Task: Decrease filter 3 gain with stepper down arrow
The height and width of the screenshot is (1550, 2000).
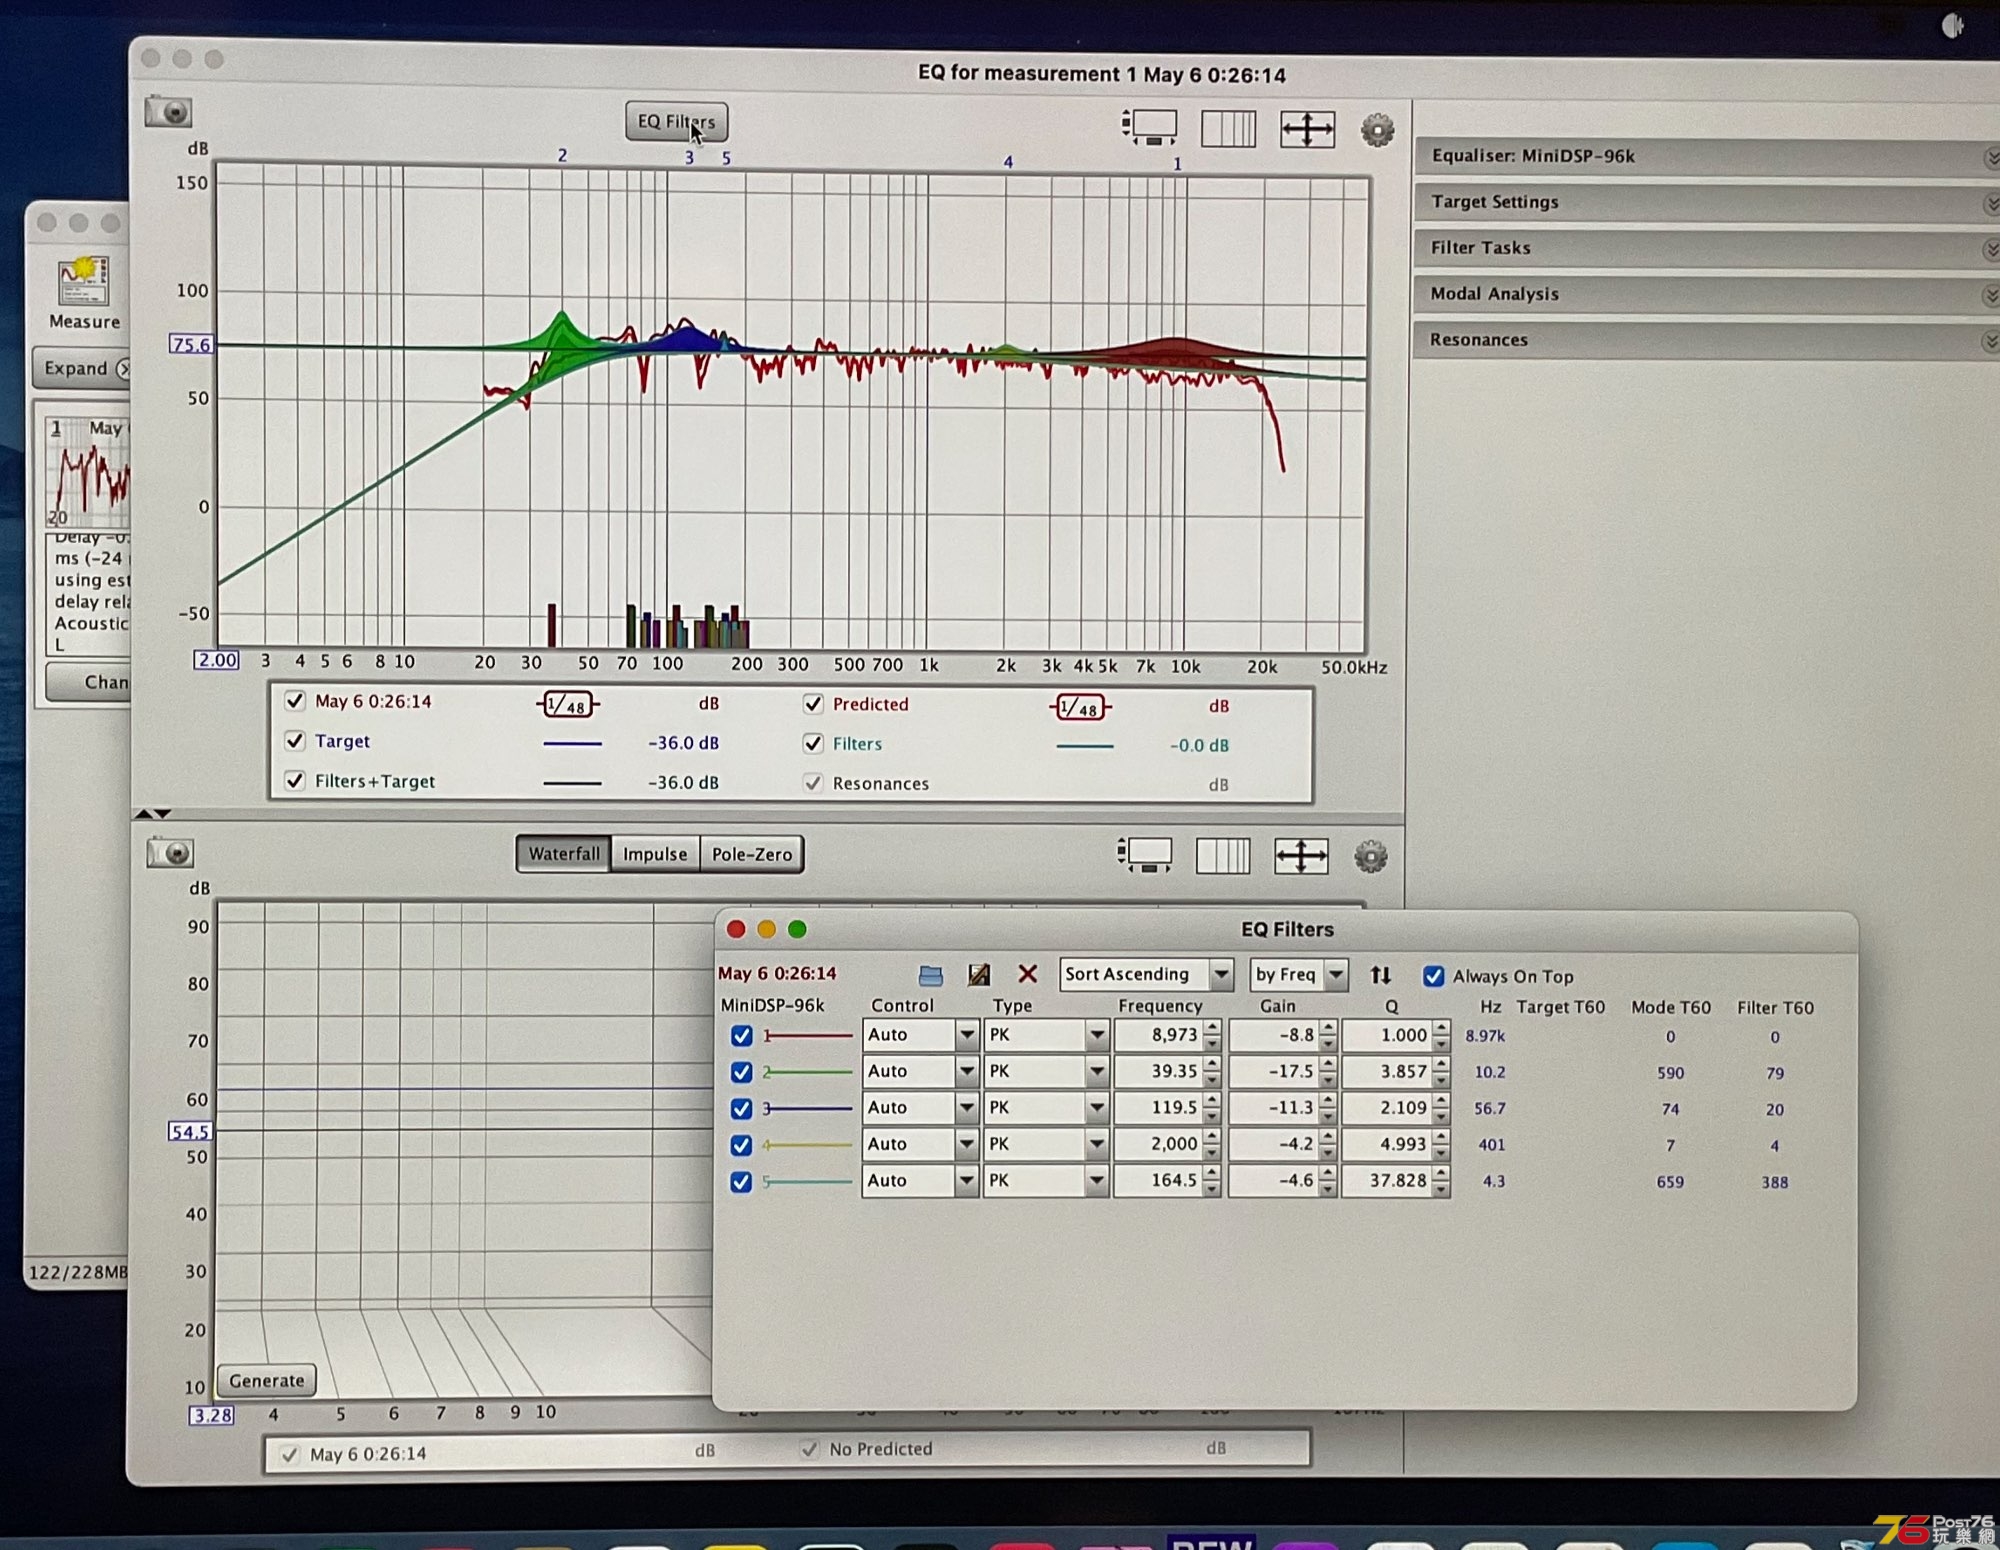Action: [x=1327, y=1115]
